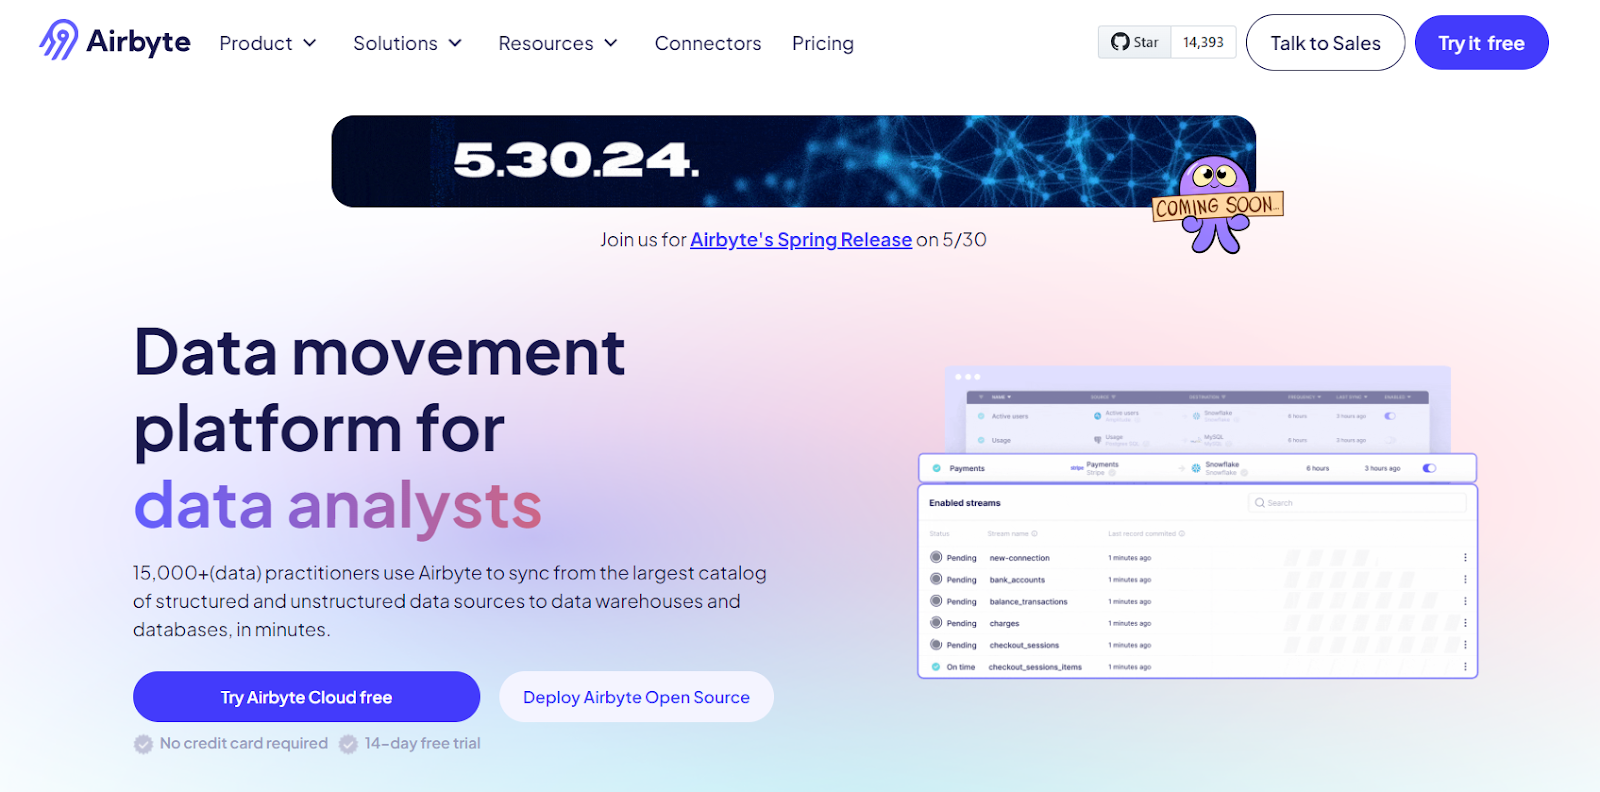Expand the Resources dropdown chevron

pos(611,43)
